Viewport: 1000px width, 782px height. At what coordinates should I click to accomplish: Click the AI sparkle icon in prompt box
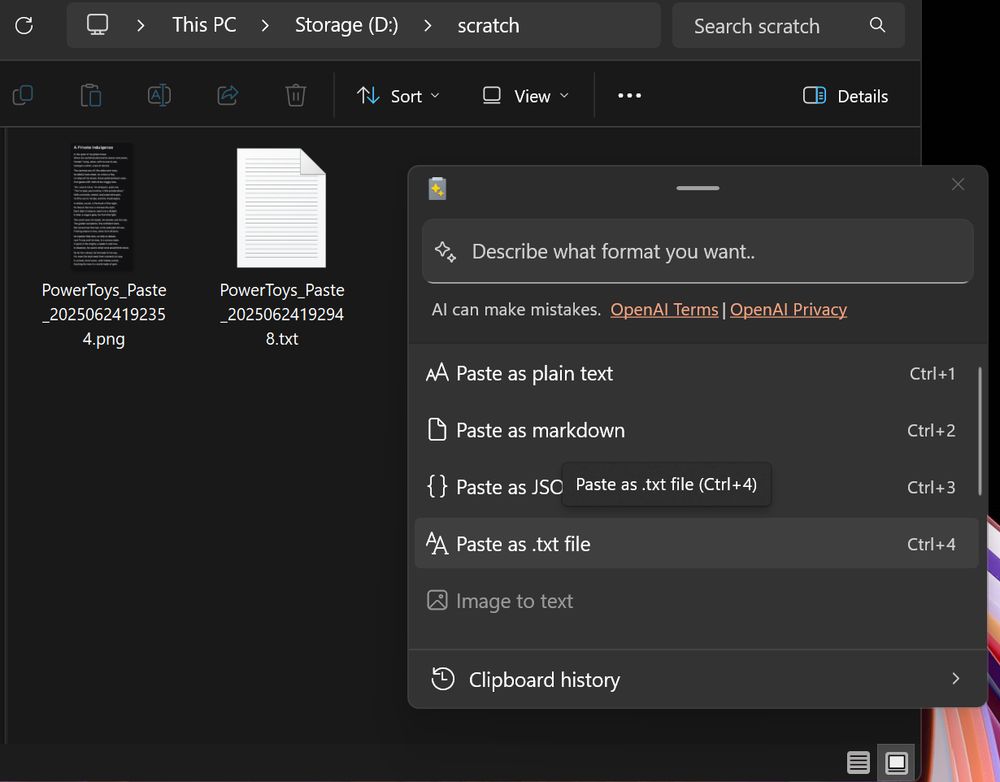pyautogui.click(x=445, y=251)
